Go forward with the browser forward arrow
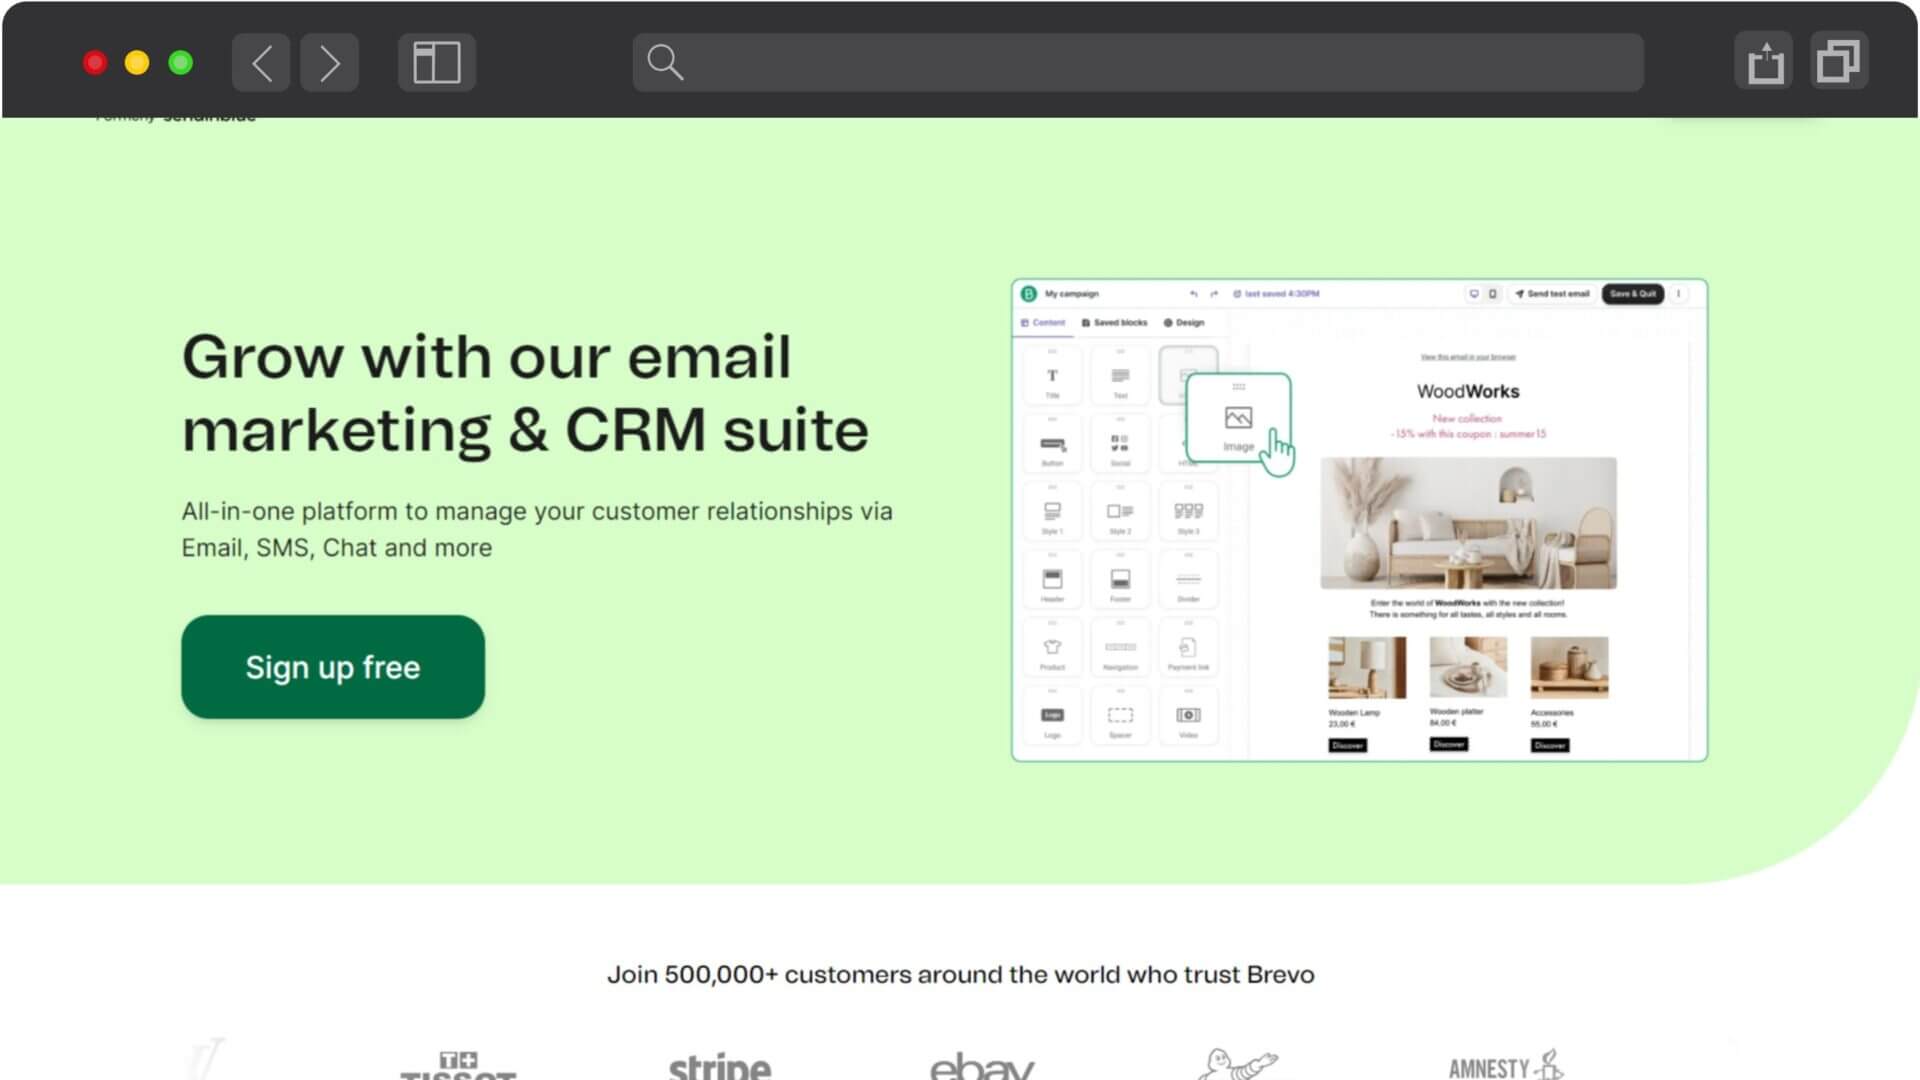This screenshot has width=1920, height=1080. pos(329,63)
